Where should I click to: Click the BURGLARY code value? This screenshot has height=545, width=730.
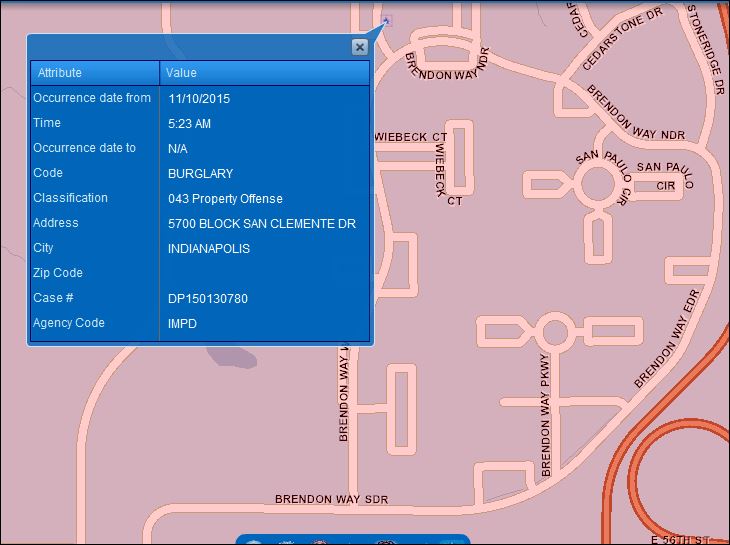200,174
